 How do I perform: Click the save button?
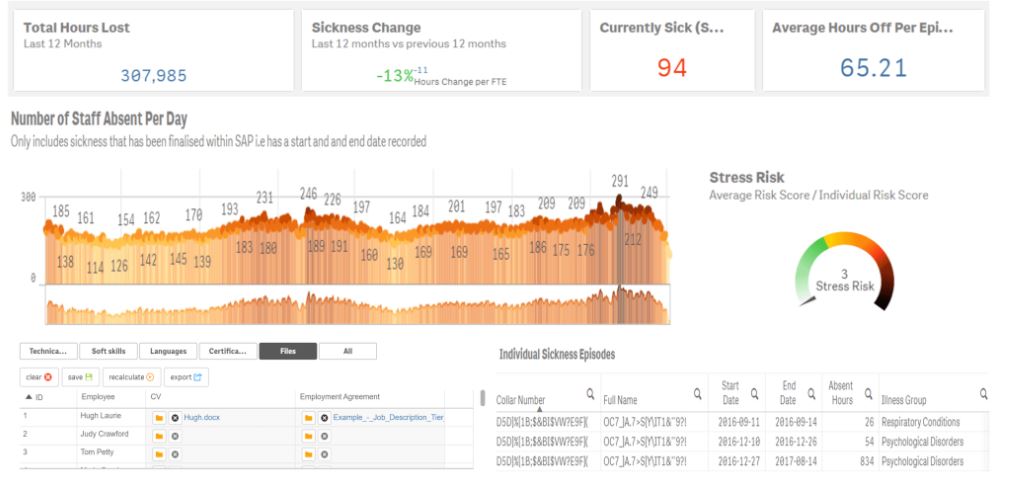coord(81,377)
